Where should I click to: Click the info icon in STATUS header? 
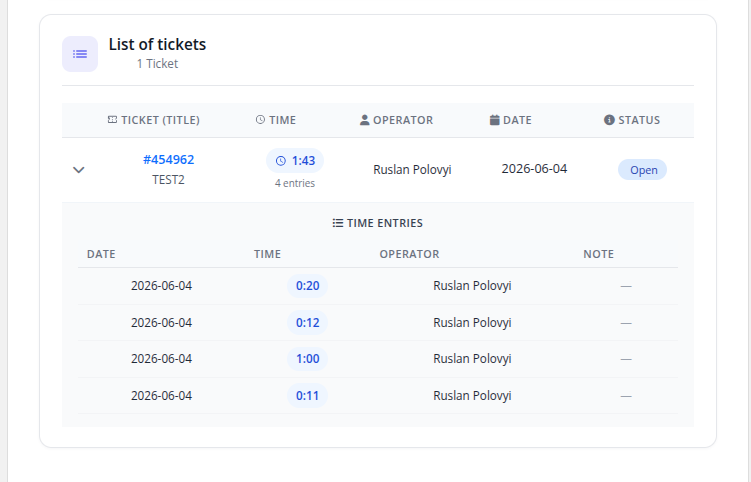pos(609,120)
